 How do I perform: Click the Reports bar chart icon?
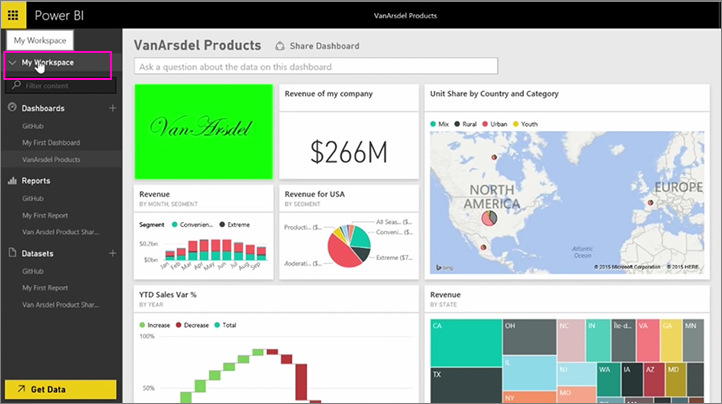tap(12, 181)
